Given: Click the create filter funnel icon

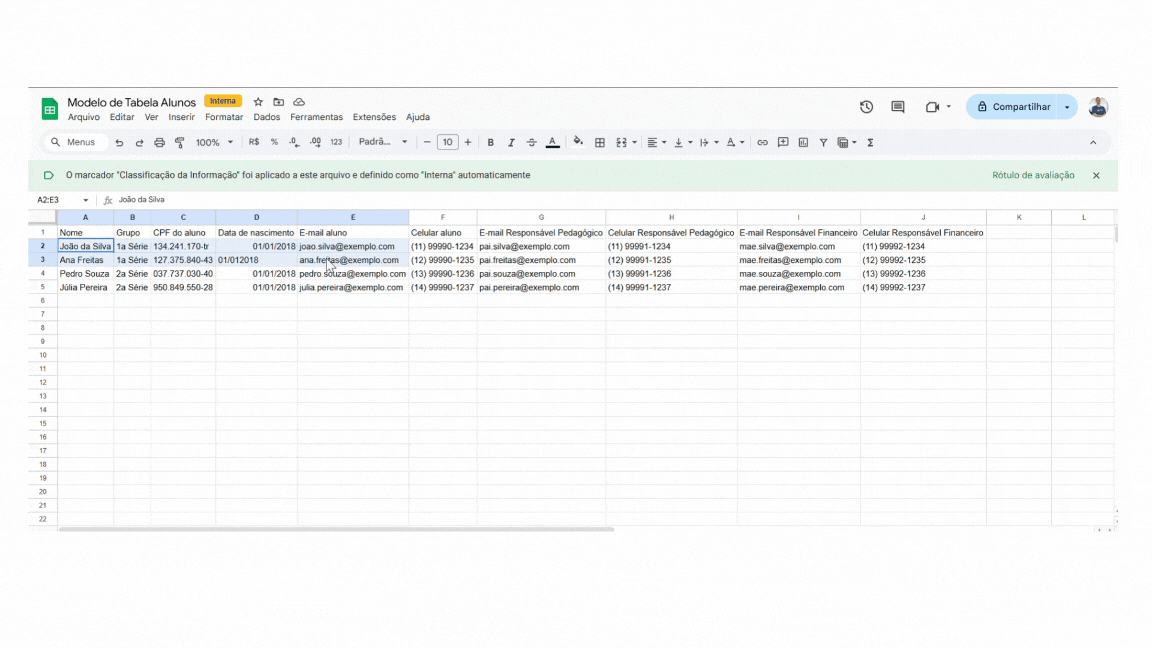Looking at the screenshot, I should tap(823, 143).
